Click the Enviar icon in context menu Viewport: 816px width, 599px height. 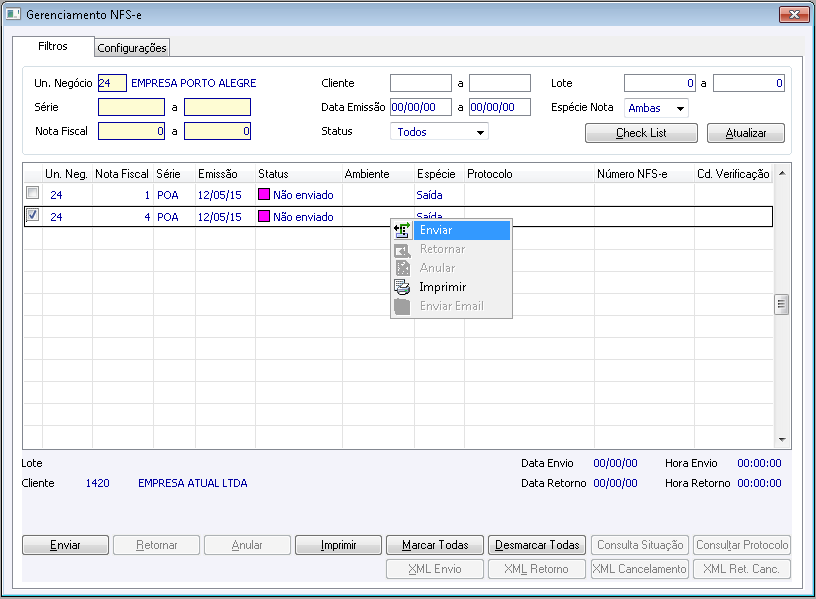point(402,230)
